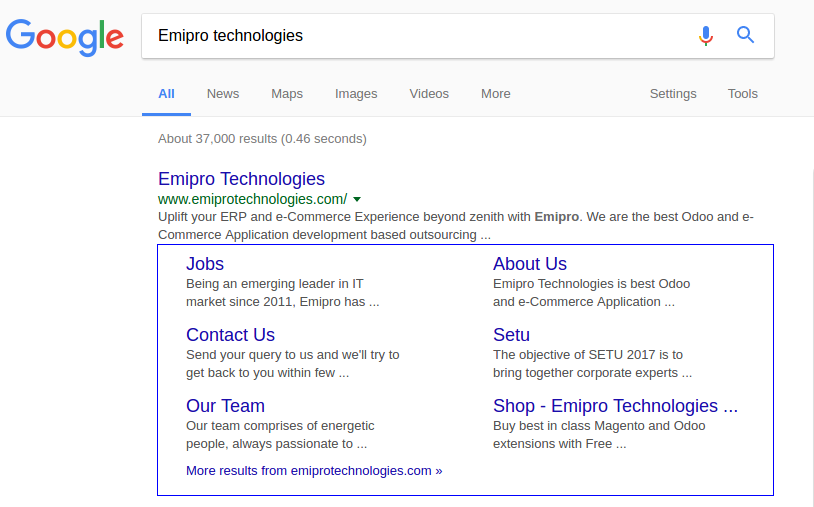Switch to the News tab
Image resolution: width=814 pixels, height=507 pixels.
point(223,94)
